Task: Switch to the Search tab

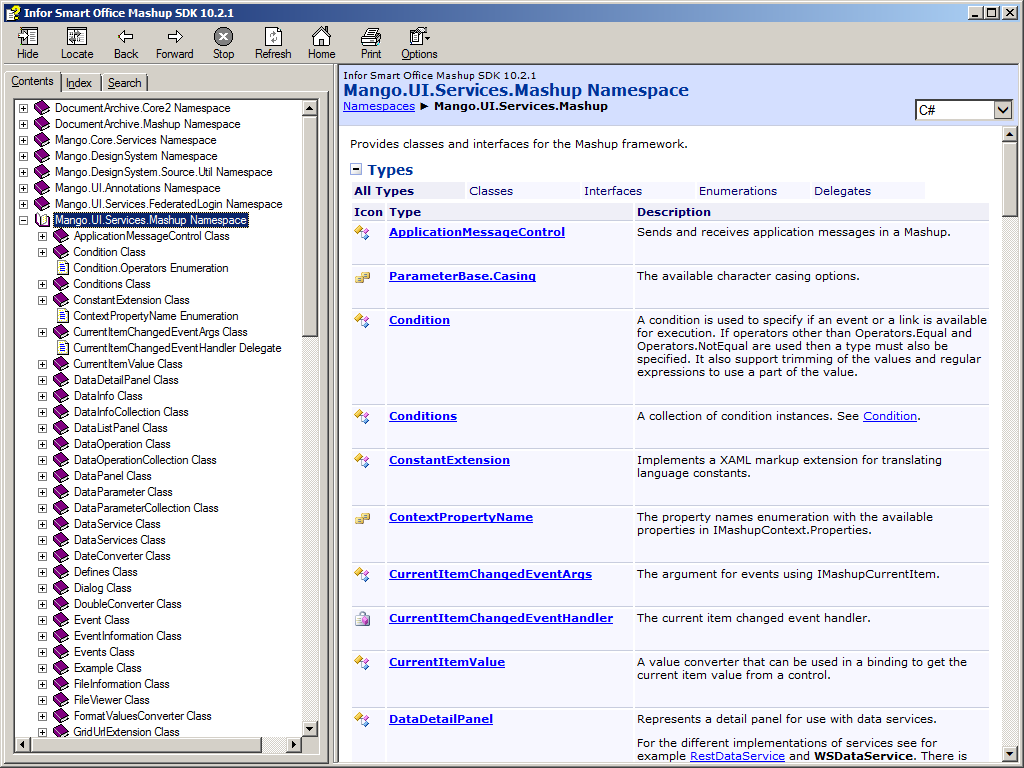Action: 125,83
